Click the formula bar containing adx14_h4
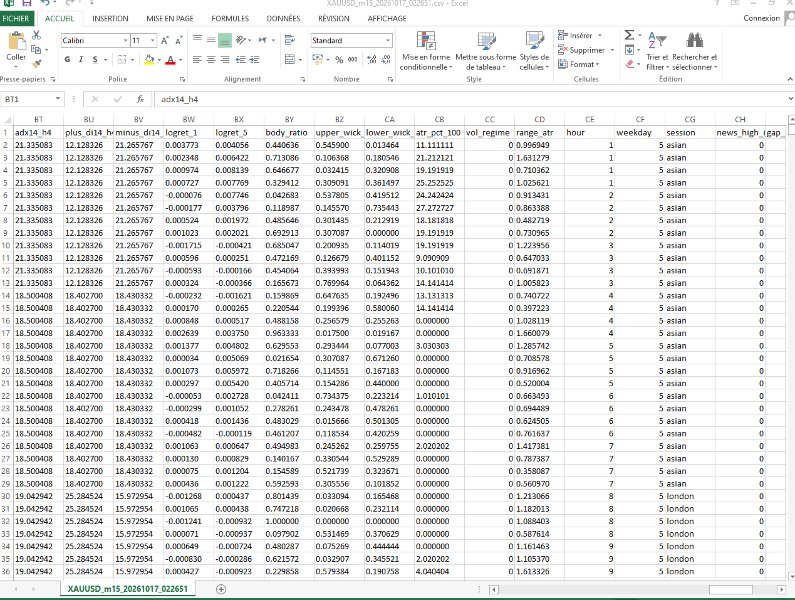Viewport: 795px width, 600px height. coord(469,99)
